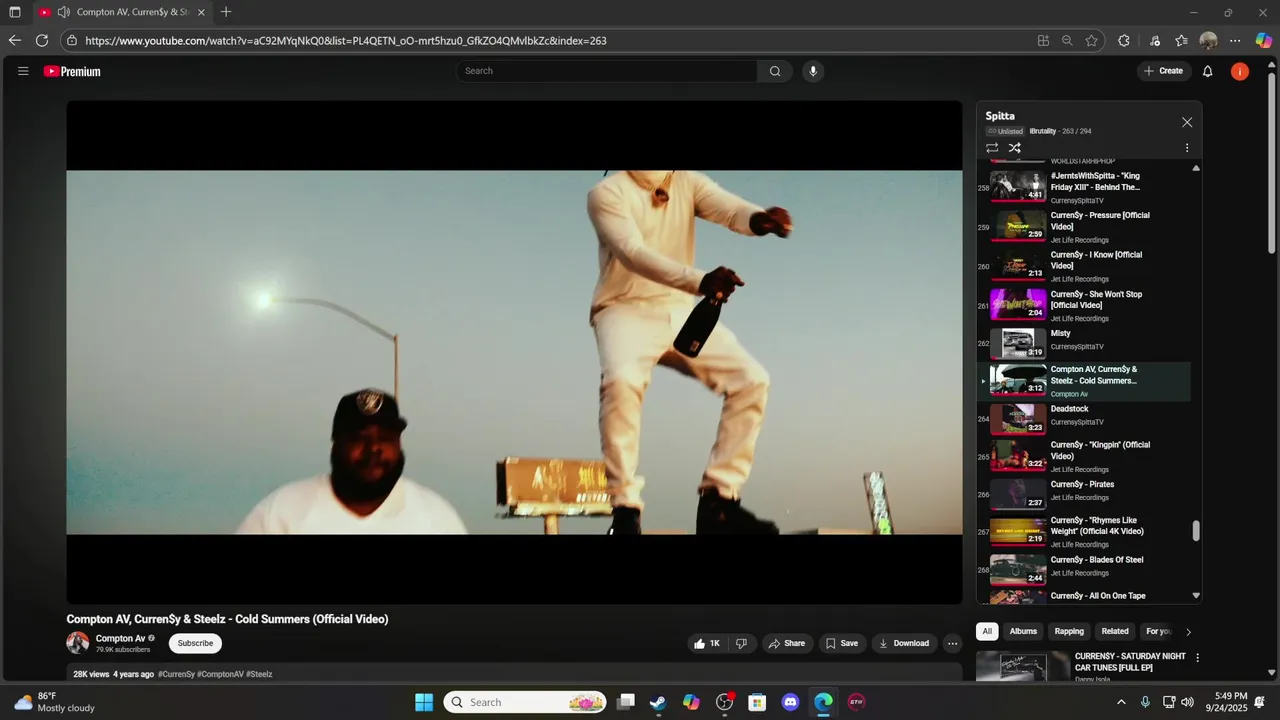This screenshot has height=720, width=1280.
Task: Click the #CurrenSy hashtag link
Action: click(x=176, y=674)
